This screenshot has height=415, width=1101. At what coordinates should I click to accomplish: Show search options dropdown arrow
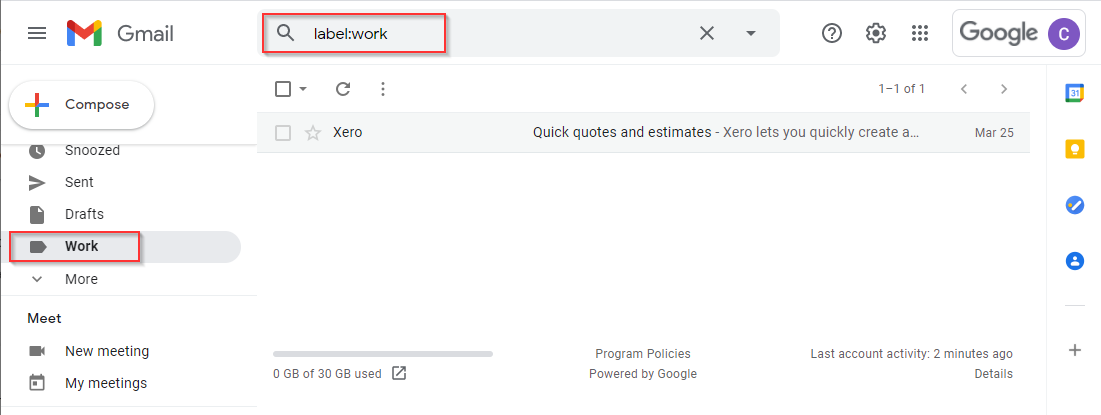point(751,33)
